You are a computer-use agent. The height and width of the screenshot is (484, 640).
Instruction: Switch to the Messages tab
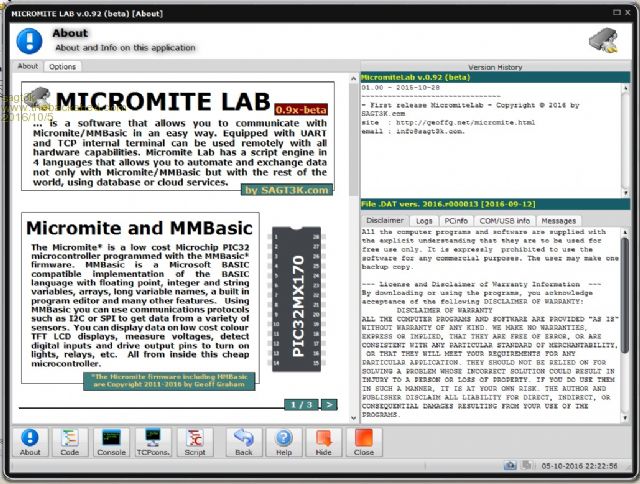pyautogui.click(x=557, y=220)
